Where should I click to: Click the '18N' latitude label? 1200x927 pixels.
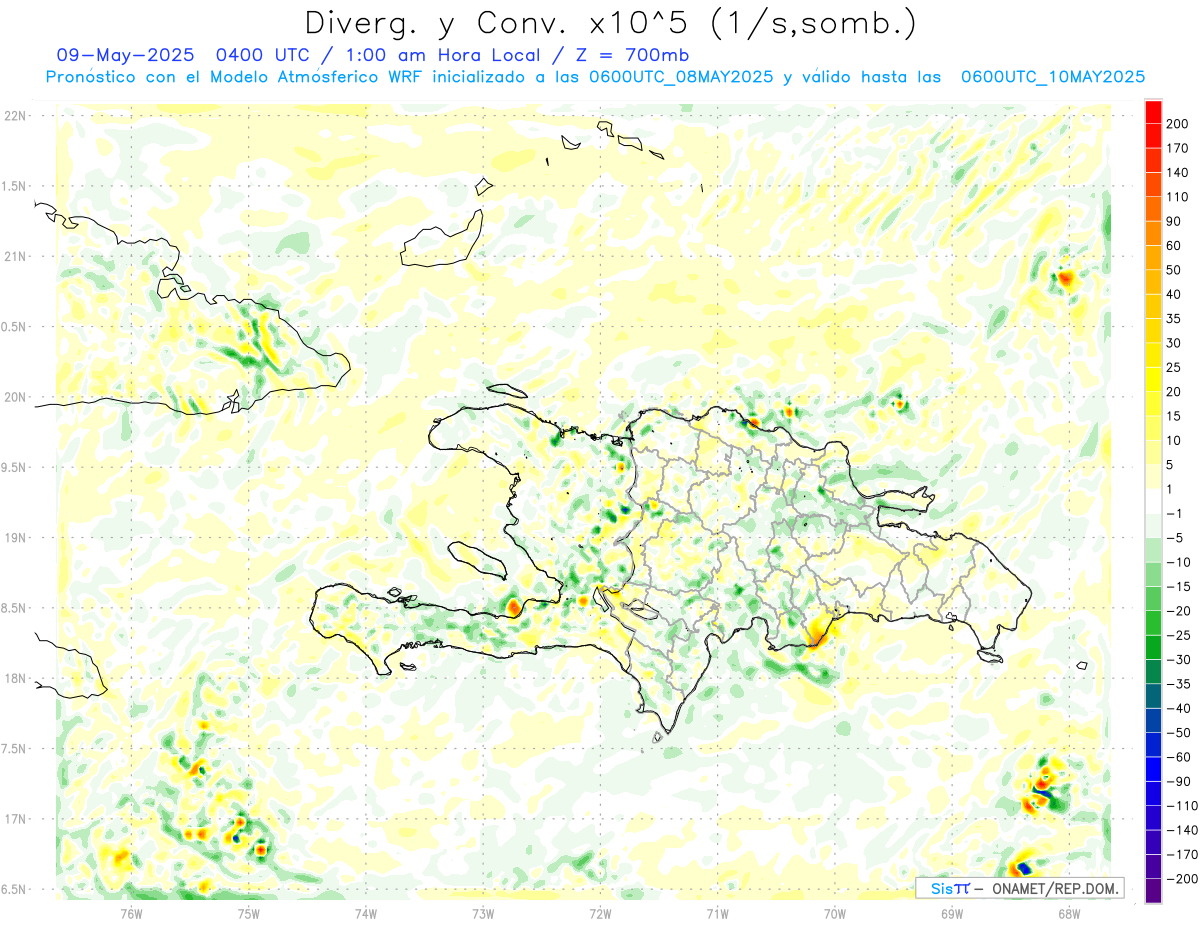[15, 678]
